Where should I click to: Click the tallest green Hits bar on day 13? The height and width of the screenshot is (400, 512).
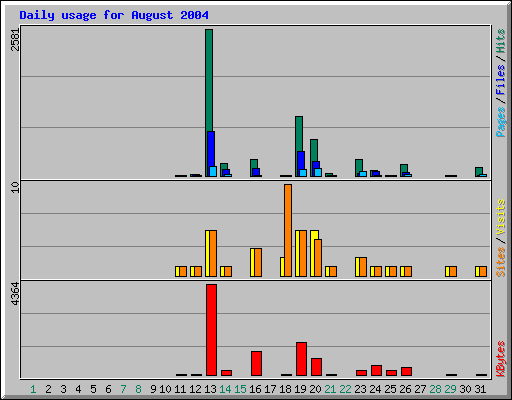pyautogui.click(x=209, y=80)
